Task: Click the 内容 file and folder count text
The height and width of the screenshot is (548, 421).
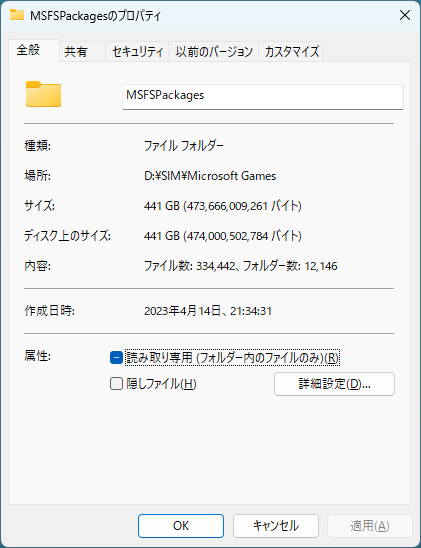Action: [x=240, y=266]
